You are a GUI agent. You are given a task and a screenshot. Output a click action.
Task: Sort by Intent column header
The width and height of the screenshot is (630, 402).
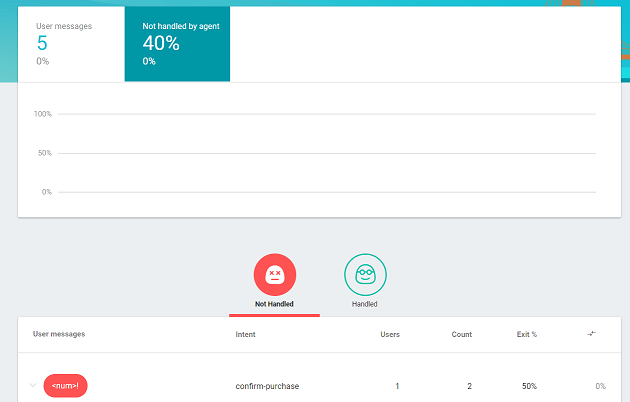245,334
